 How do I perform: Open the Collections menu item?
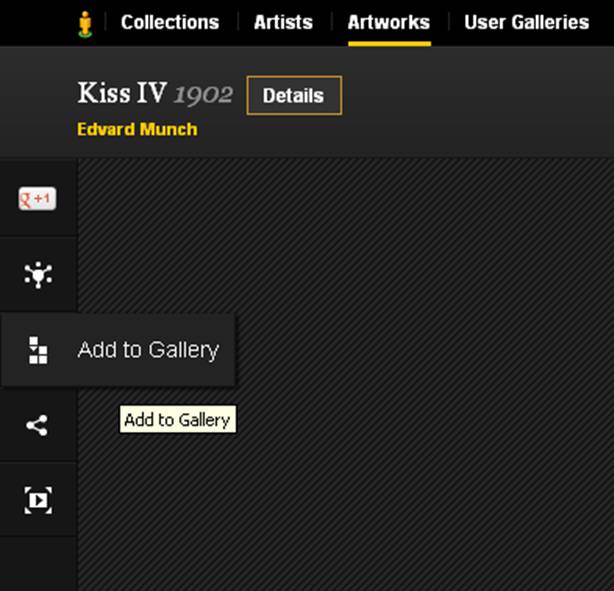click(170, 22)
